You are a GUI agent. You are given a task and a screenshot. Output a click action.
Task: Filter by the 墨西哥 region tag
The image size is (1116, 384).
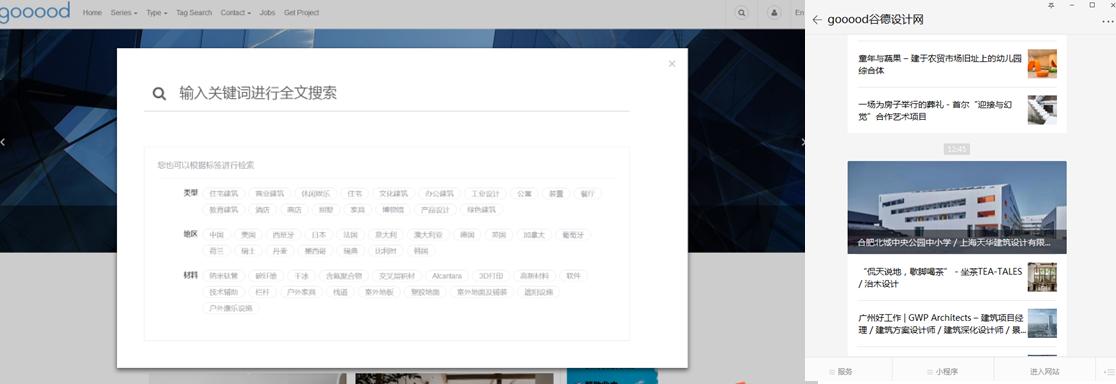[315, 251]
